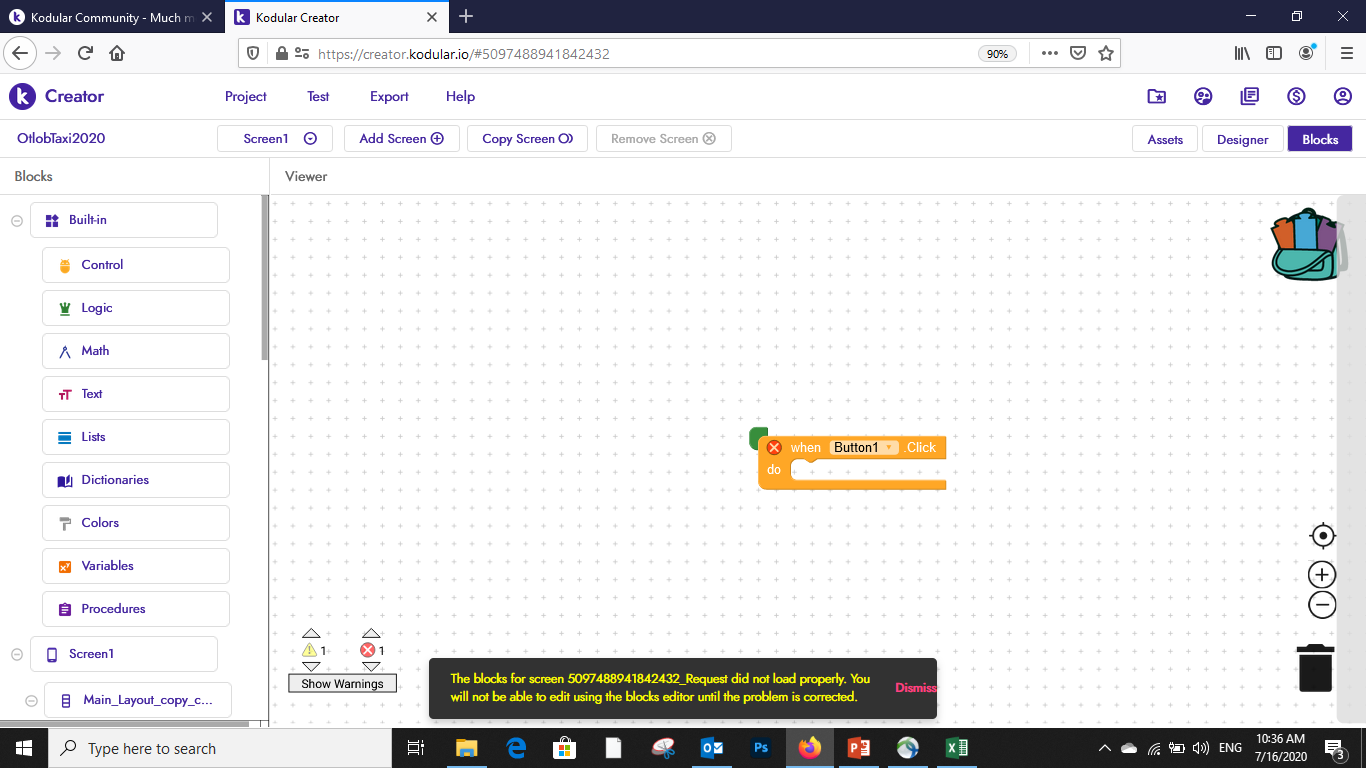The image size is (1366, 768).
Task: Open the documentation library icon in header
Action: [1249, 97]
